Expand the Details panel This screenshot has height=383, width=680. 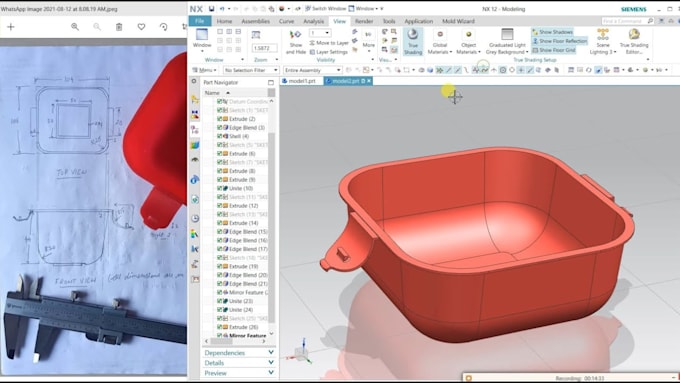click(x=239, y=363)
